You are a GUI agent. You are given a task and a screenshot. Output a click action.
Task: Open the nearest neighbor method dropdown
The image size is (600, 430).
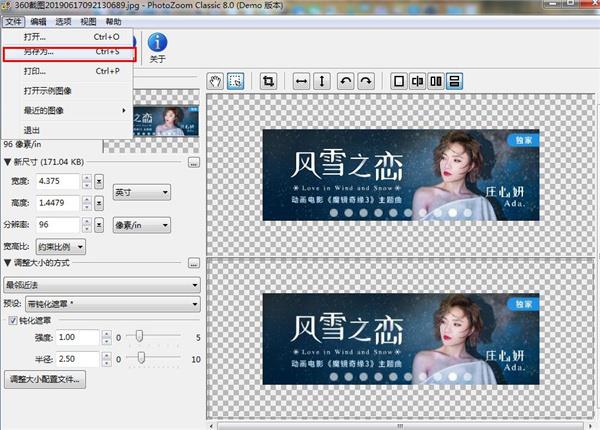(x=102, y=285)
